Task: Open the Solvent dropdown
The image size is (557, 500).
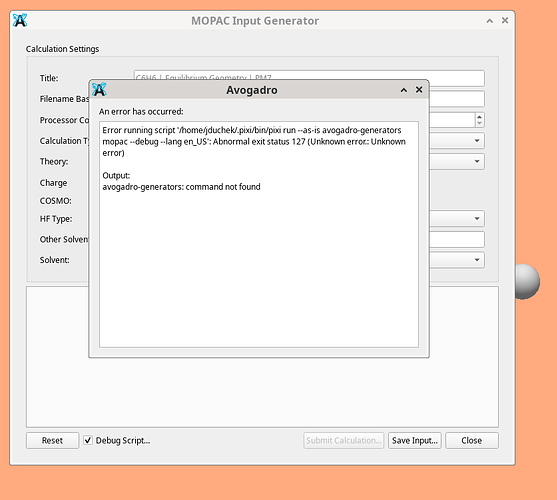Action: (477, 260)
